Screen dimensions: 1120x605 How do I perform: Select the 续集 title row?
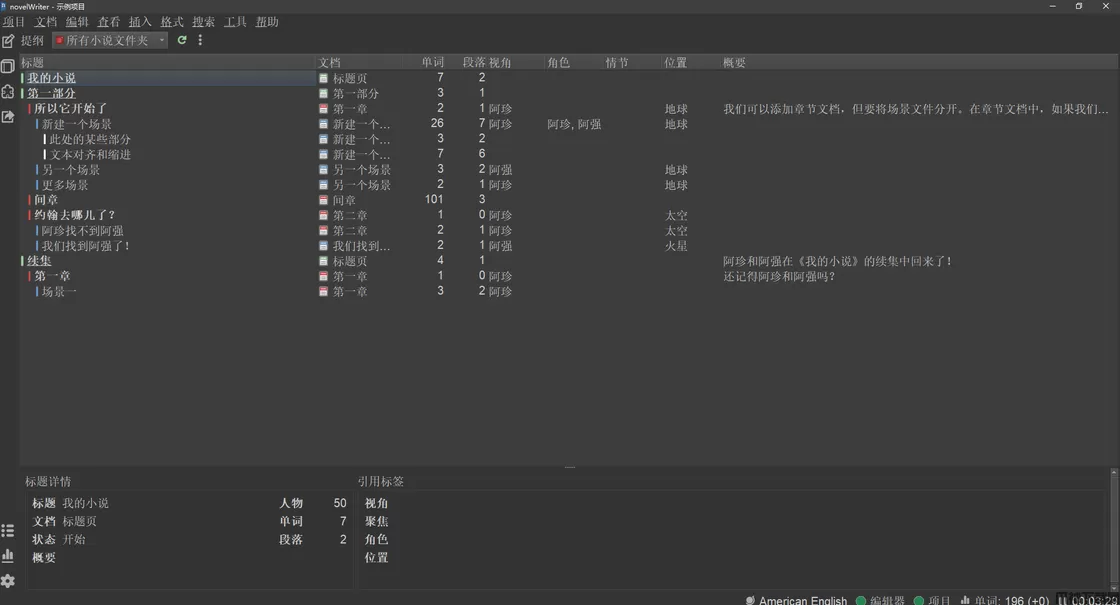(39, 261)
